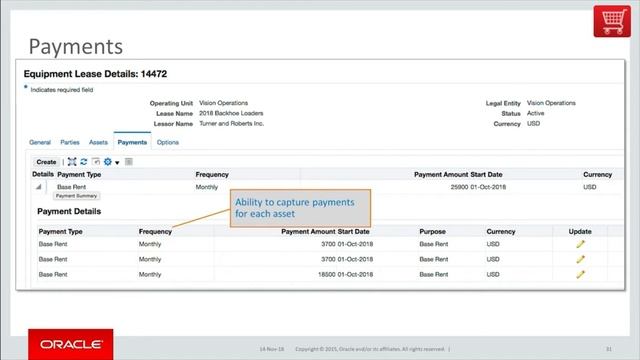The width and height of the screenshot is (640, 360).
Task: Click the red shopping cart icon
Action: point(612,21)
